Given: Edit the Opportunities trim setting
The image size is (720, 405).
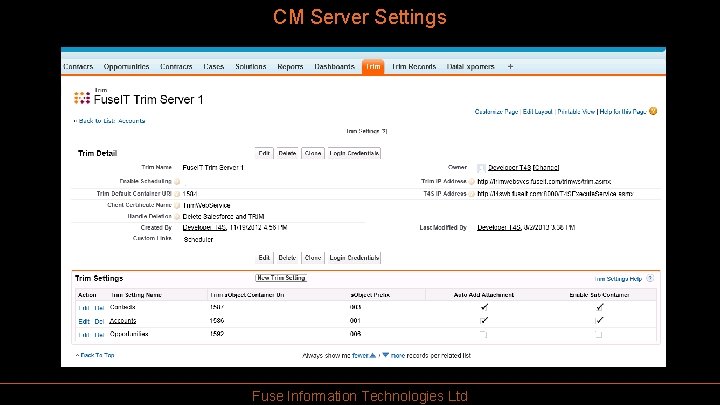Looking at the screenshot, I should click(84, 335).
